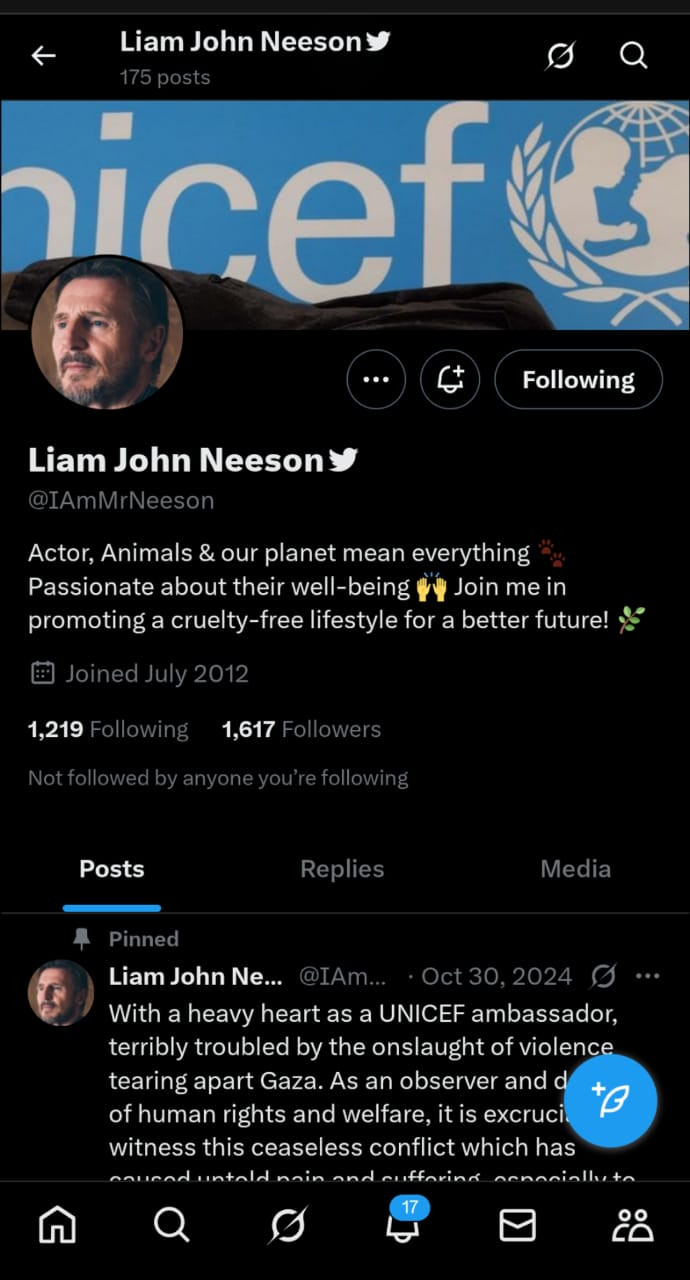Open Communities icon in bottom navigation
690x1280 pixels.
tap(632, 1224)
